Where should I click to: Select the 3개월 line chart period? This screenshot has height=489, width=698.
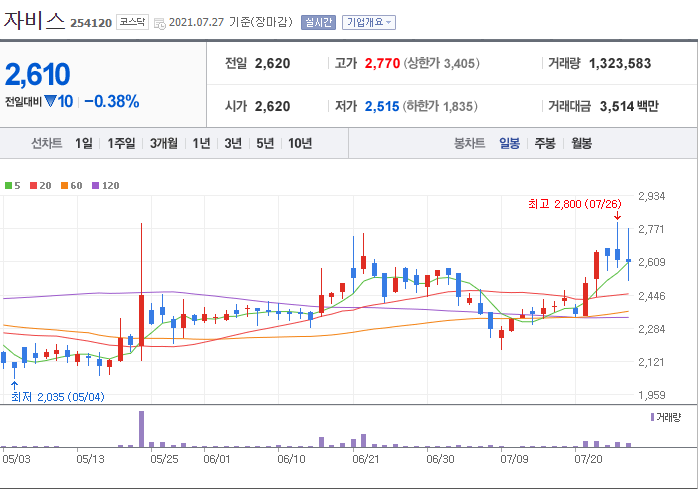(163, 143)
